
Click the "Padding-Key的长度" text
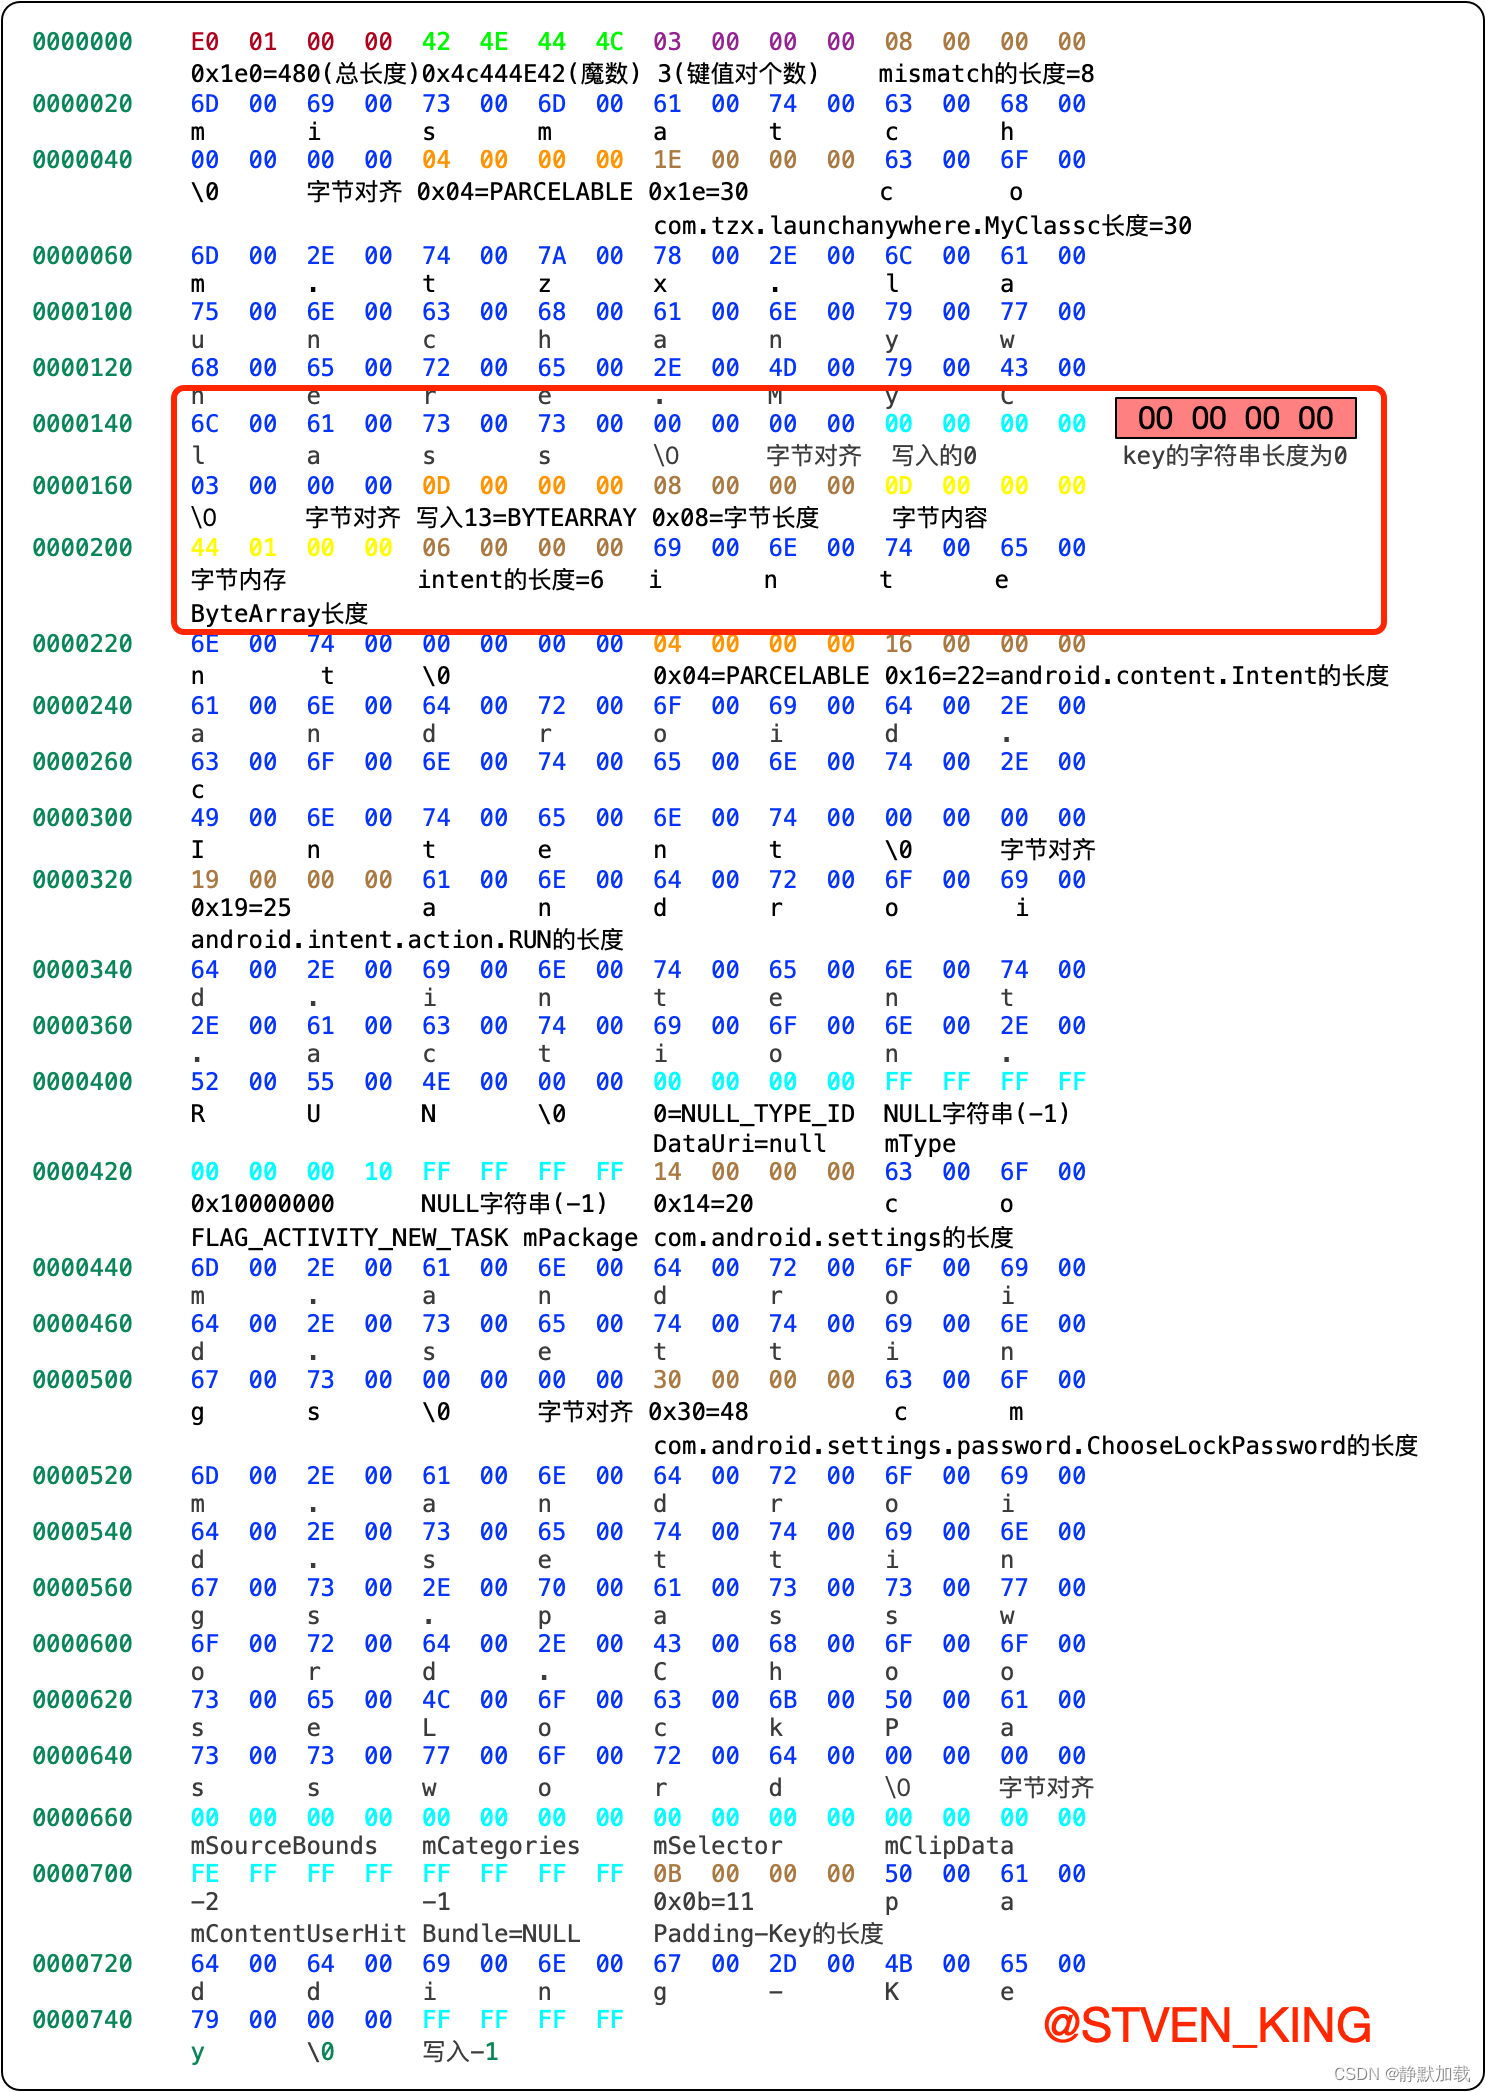tap(768, 1933)
